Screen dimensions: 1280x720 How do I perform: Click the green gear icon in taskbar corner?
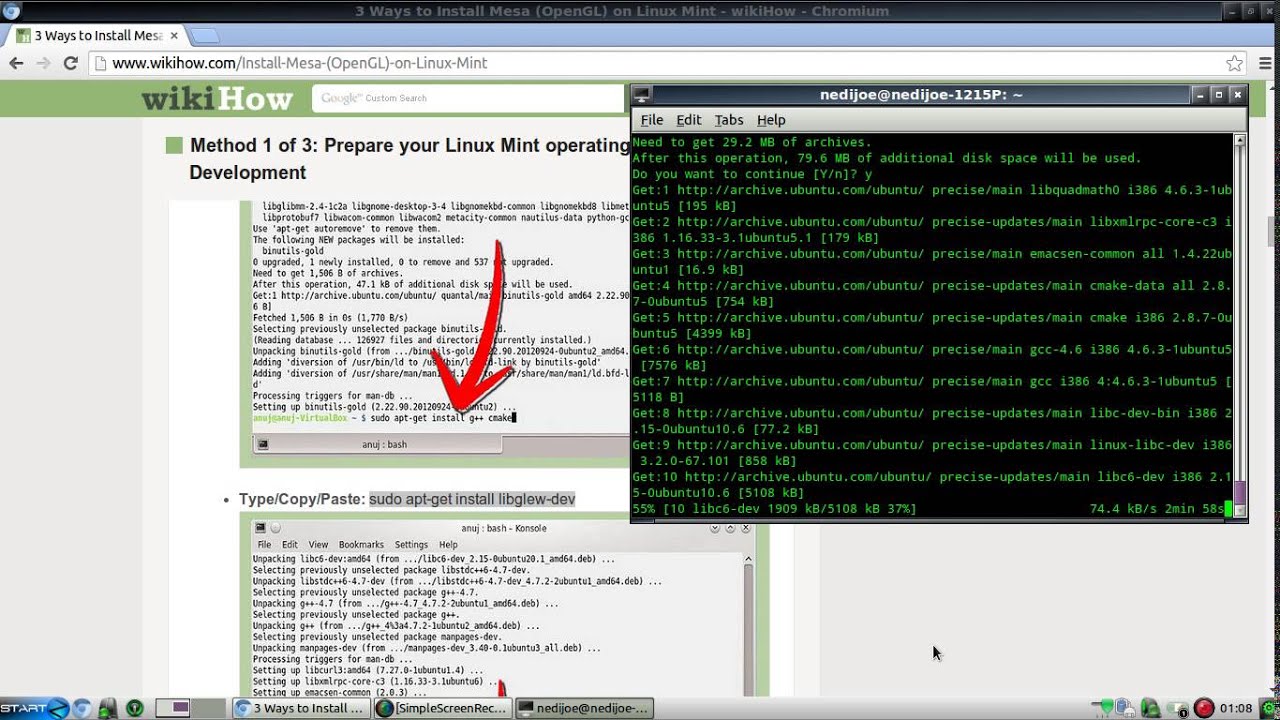pyautogui.click(x=1269, y=708)
